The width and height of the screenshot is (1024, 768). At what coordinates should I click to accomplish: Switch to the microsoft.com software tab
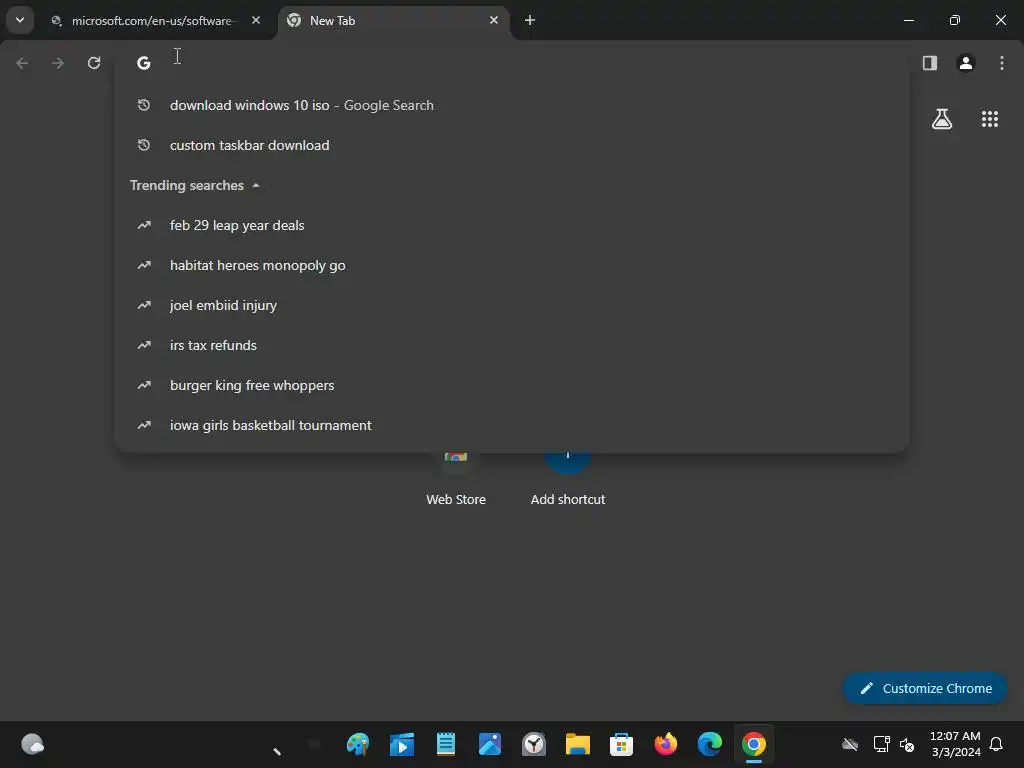click(x=152, y=21)
